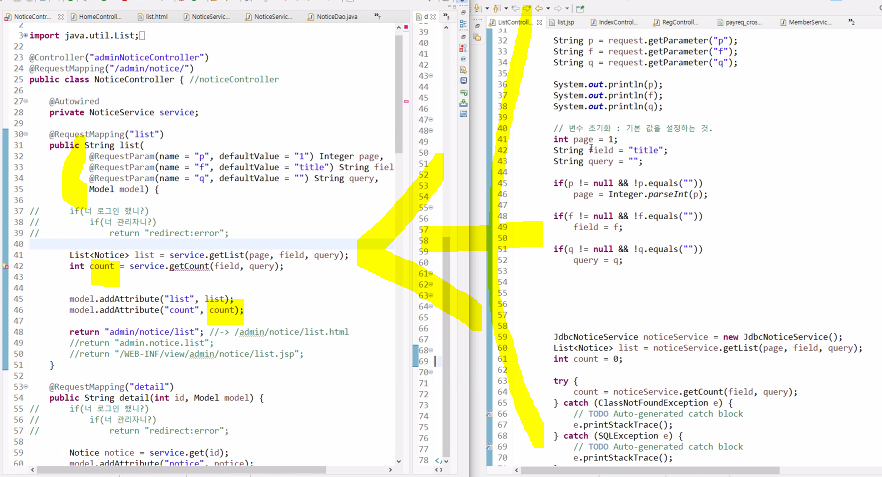
Task: Collapse the fold at line 55 in the middle editor
Action: pos(431,208)
